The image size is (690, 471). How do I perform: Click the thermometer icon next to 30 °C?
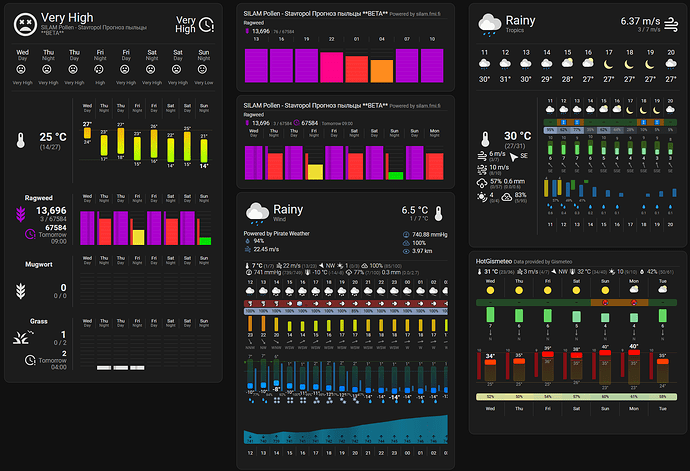pos(485,139)
